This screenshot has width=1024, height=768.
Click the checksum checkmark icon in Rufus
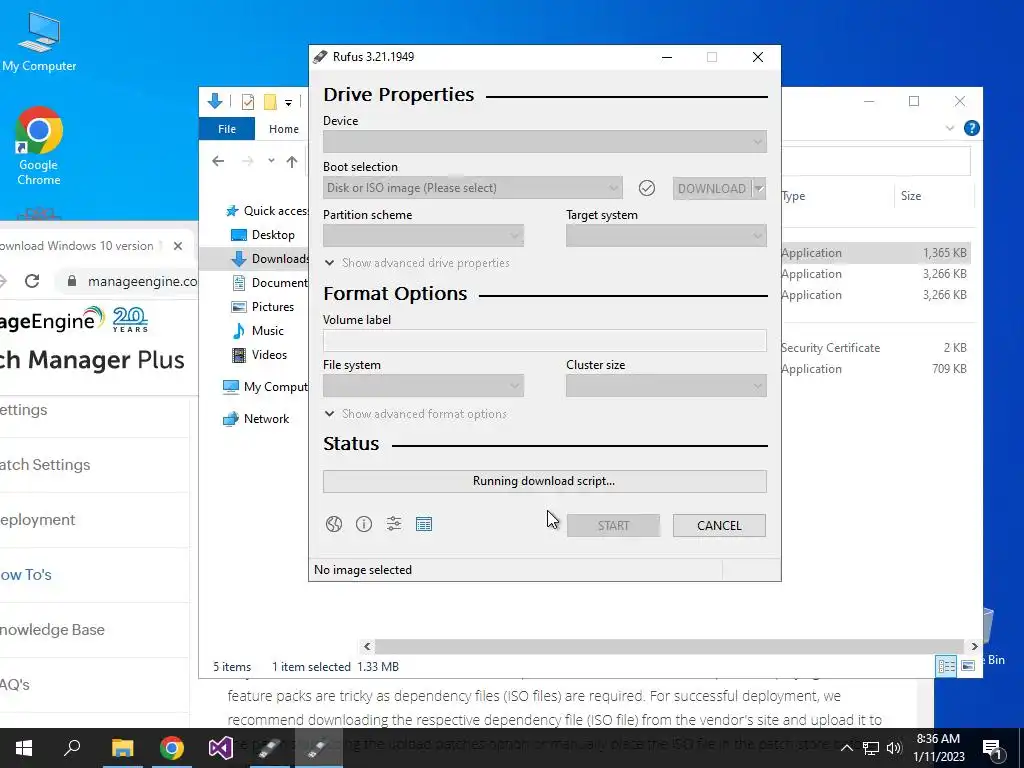point(647,188)
